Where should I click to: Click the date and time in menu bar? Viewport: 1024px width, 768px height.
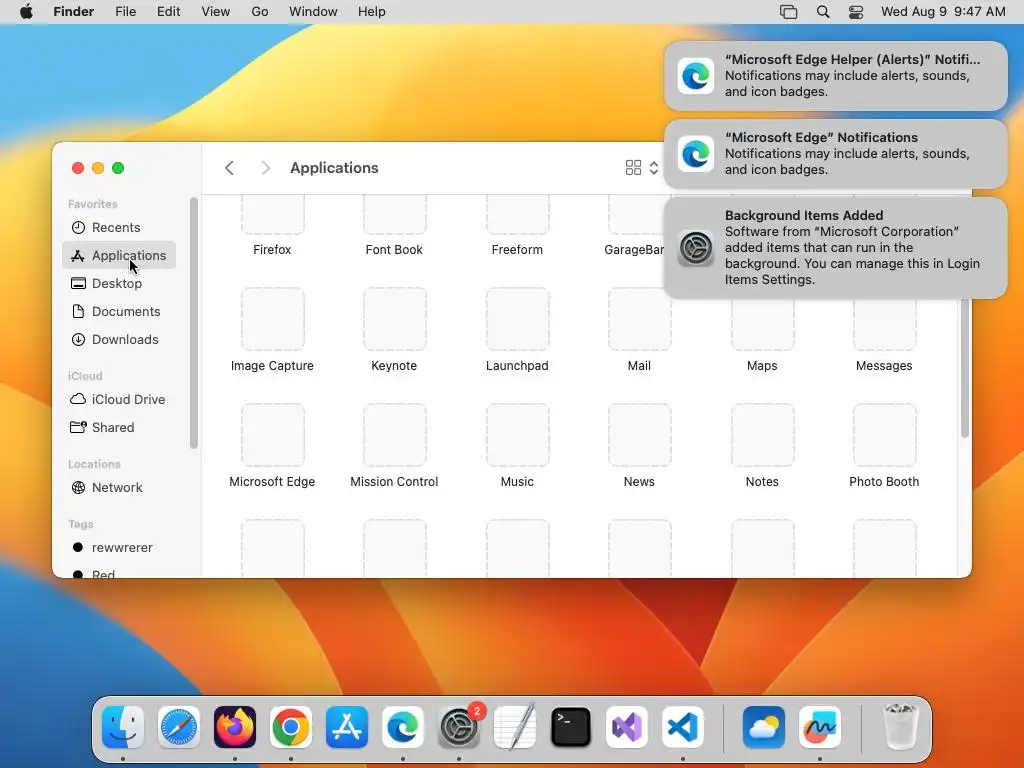coord(943,12)
